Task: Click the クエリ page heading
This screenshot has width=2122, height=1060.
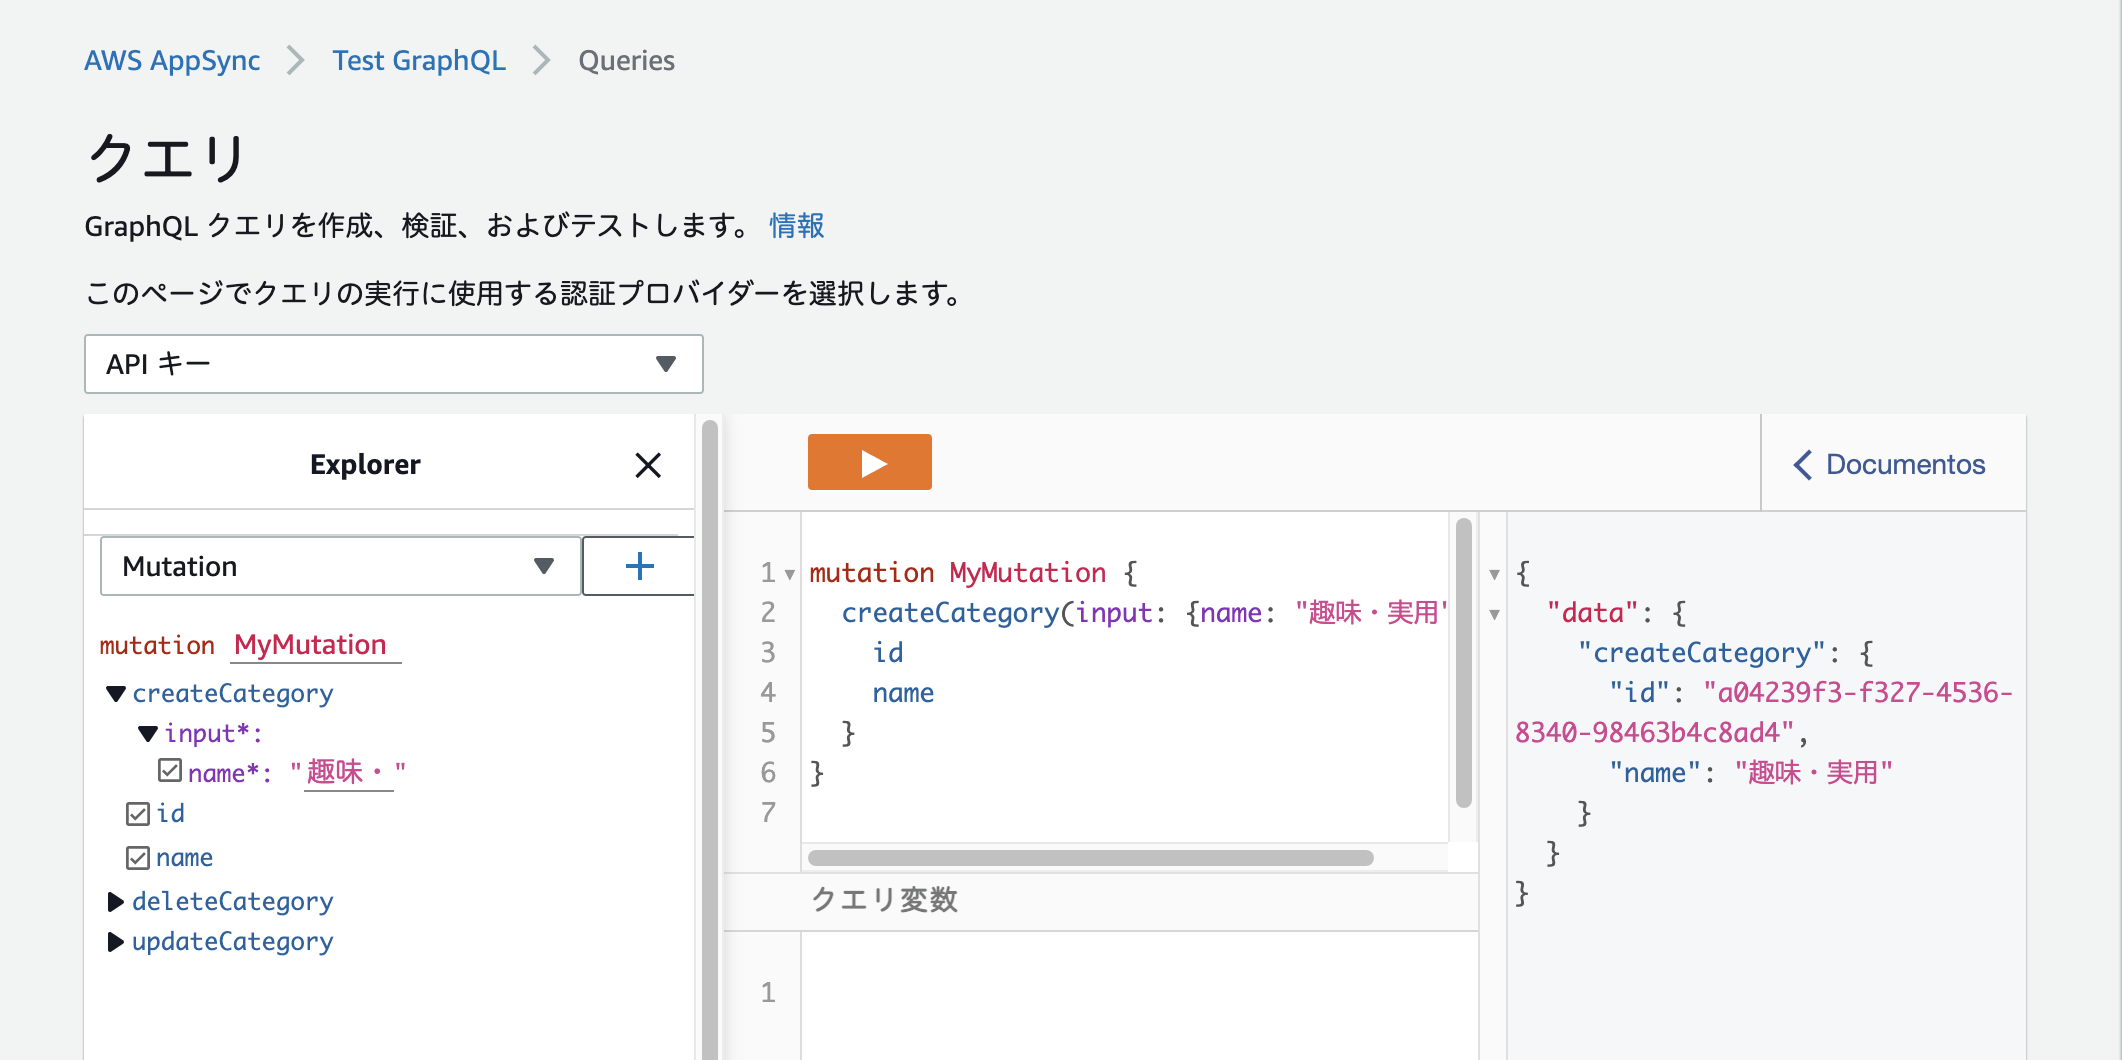Action: (166, 158)
